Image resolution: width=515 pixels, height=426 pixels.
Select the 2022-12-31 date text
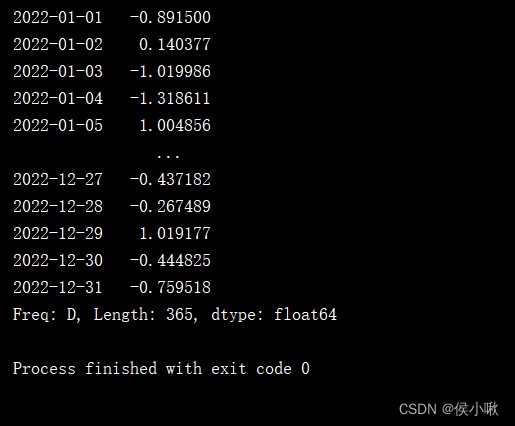coord(58,287)
